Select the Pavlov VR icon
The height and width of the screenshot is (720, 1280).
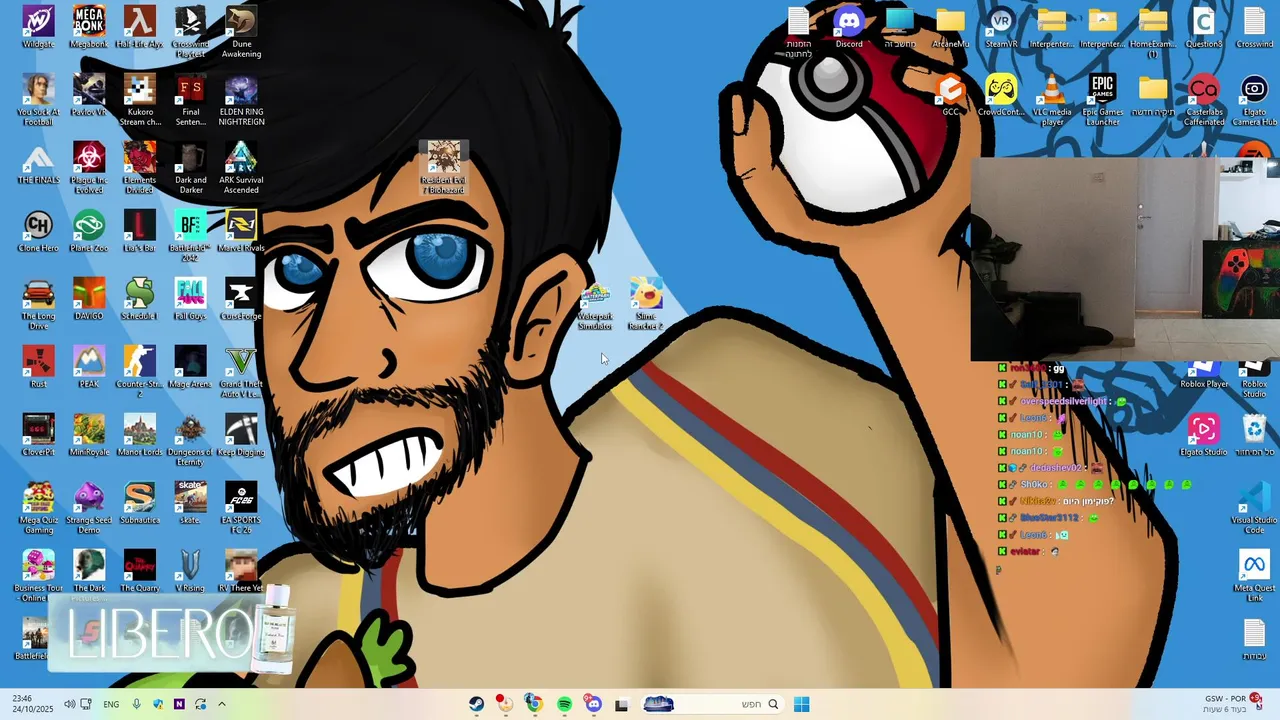click(89, 95)
